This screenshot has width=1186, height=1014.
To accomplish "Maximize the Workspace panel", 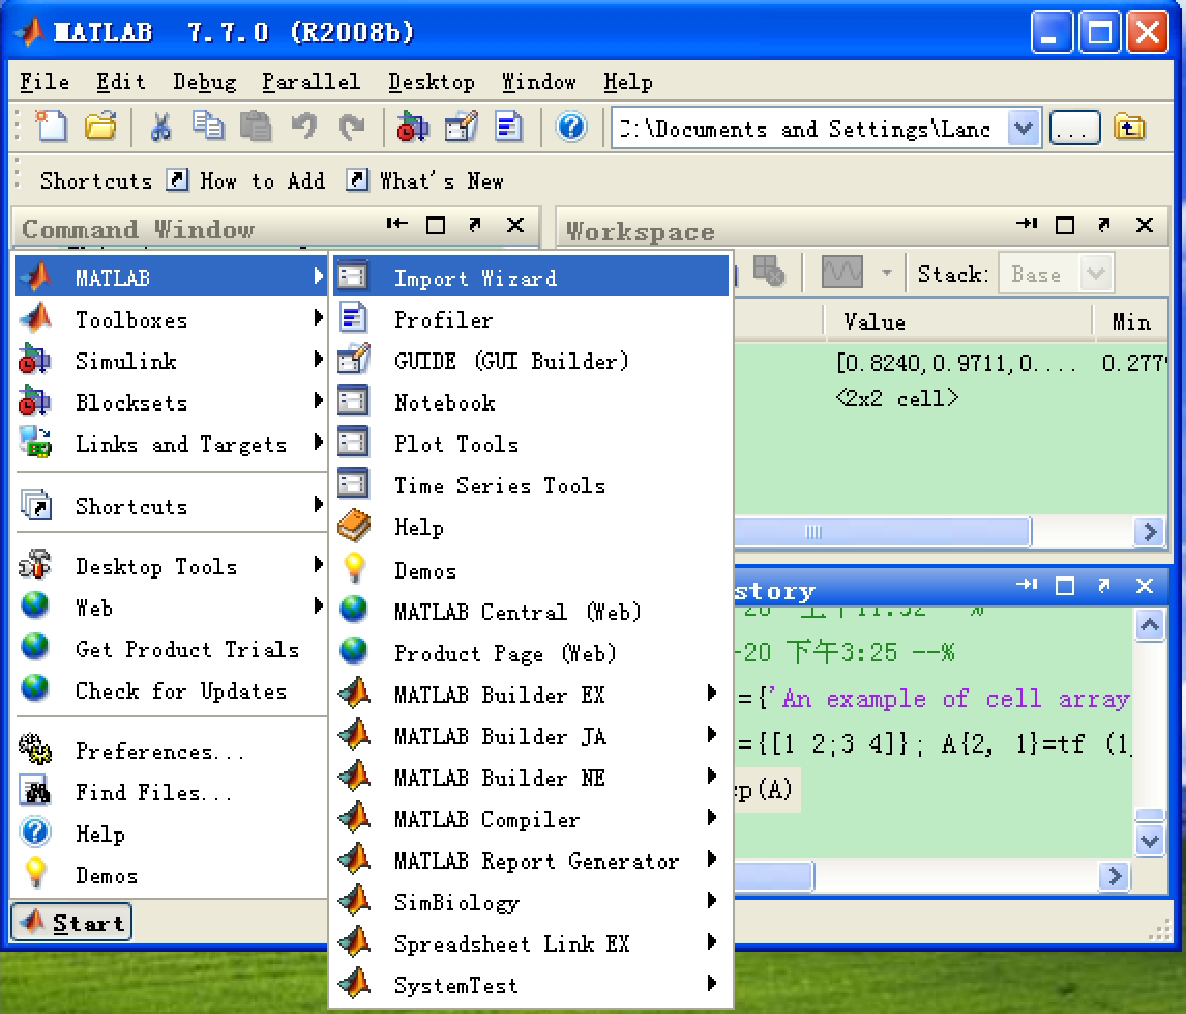I will tap(1065, 225).
